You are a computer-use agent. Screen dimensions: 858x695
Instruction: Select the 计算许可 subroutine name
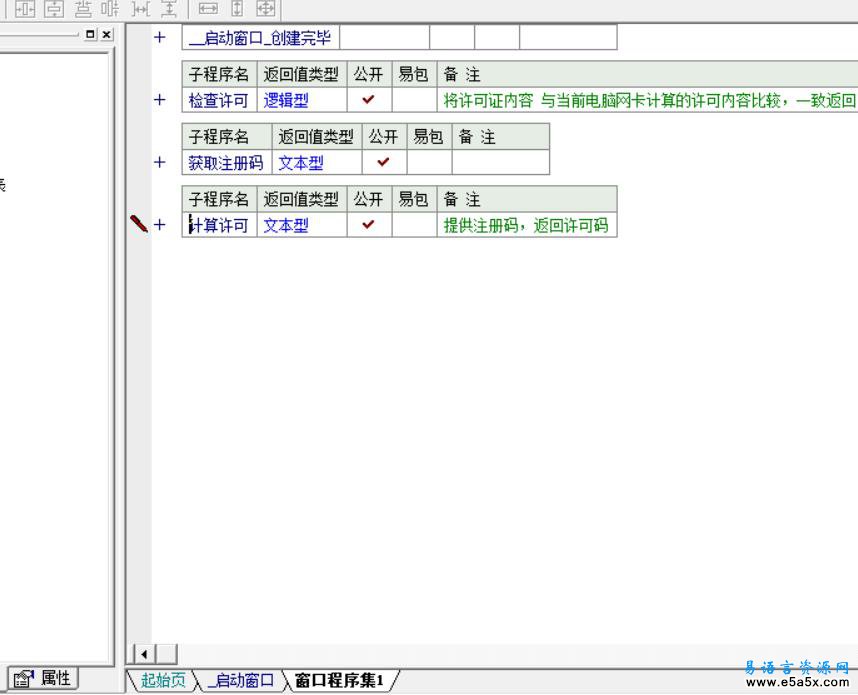click(x=219, y=224)
